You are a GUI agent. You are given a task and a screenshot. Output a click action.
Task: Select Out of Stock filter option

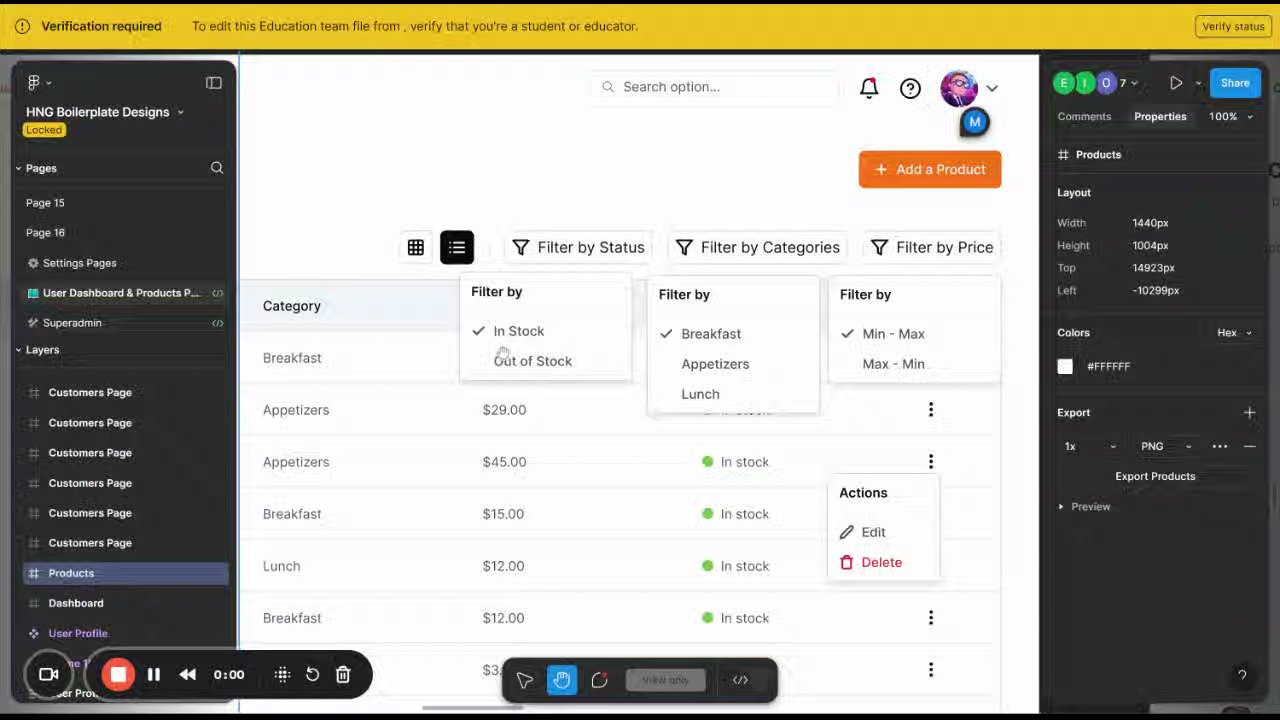pyautogui.click(x=533, y=361)
